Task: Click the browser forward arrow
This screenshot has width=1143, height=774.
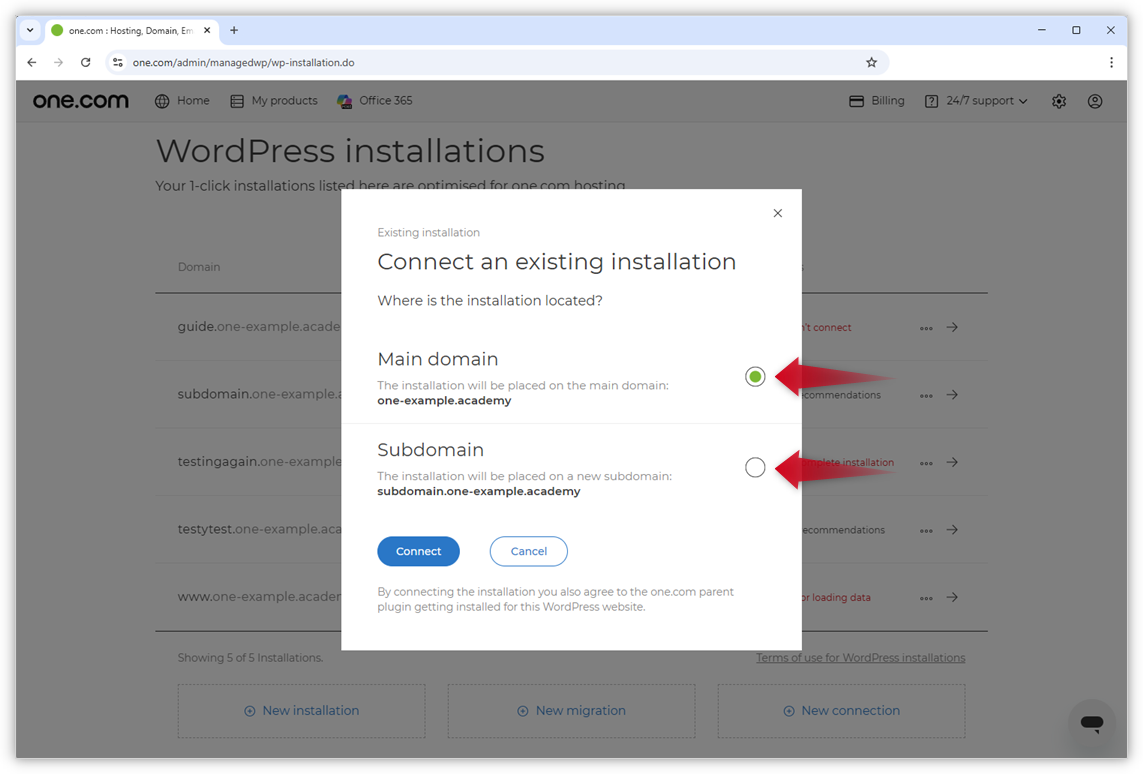Action: 58,63
